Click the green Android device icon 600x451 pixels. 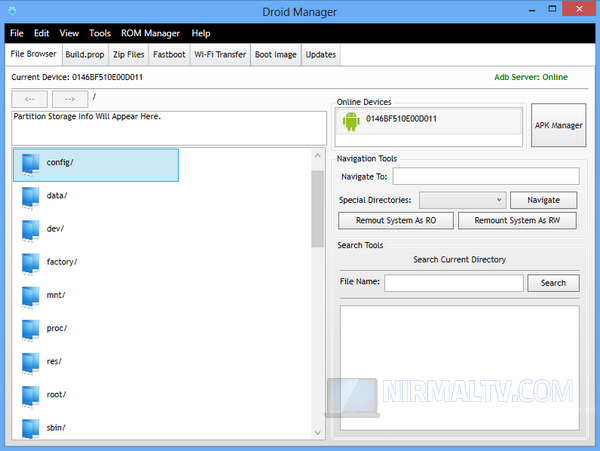(x=351, y=122)
